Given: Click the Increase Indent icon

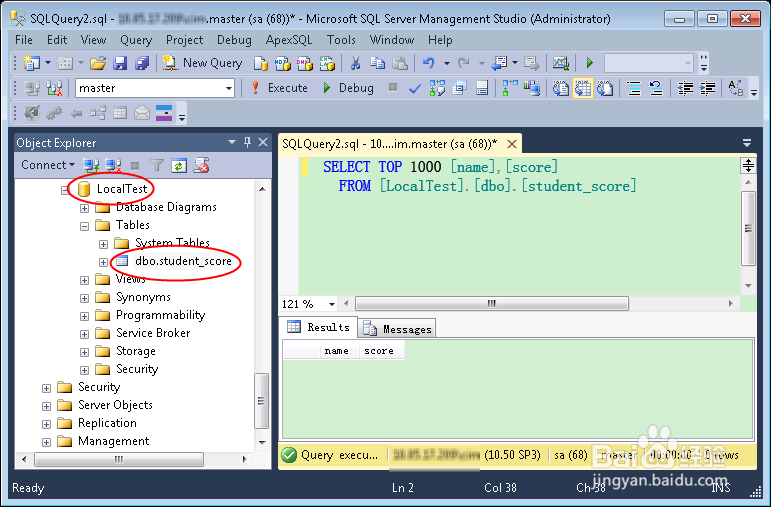Looking at the screenshot, I should [x=708, y=88].
